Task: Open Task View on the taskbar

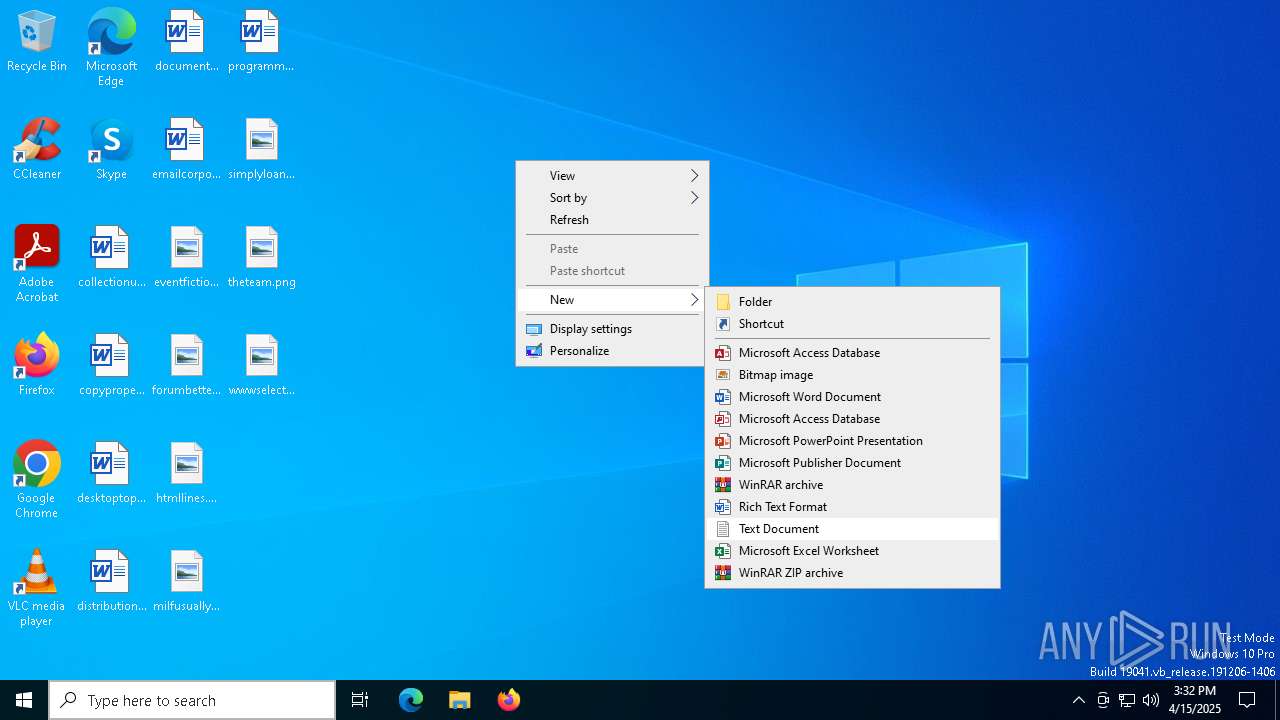Action: (360, 700)
